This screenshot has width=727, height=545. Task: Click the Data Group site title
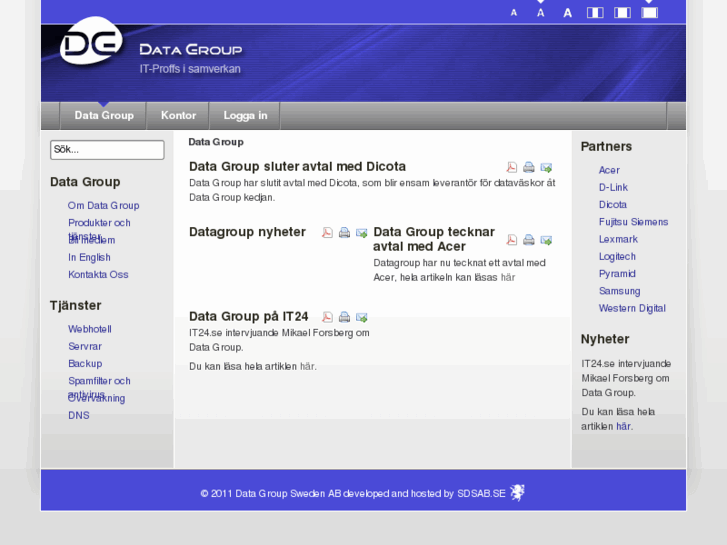pyautogui.click(x=191, y=50)
